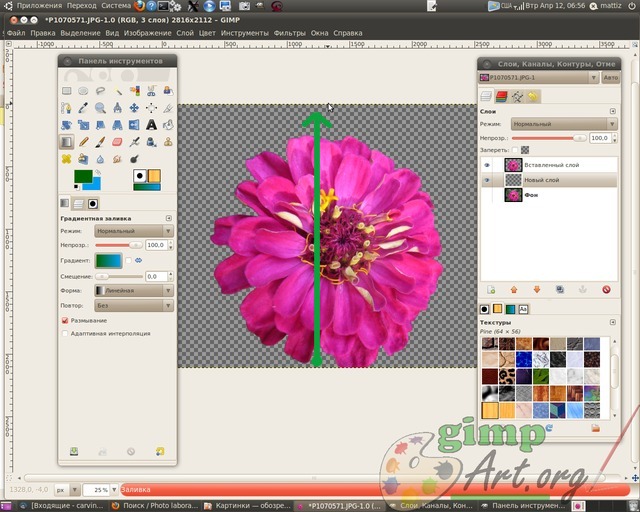The width and height of the screenshot is (640, 512).
Task: Open the Слои tab configuration arrow
Action: (x=613, y=111)
